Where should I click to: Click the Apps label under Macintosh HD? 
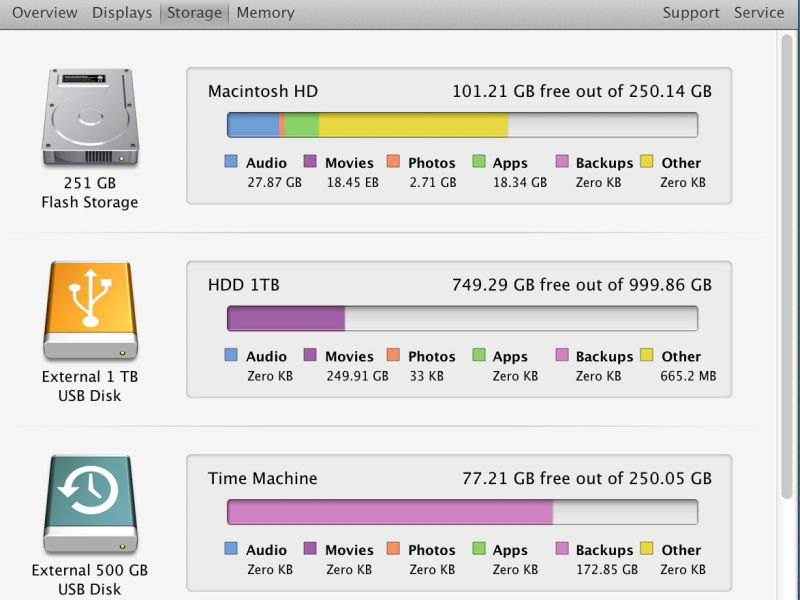click(510, 163)
